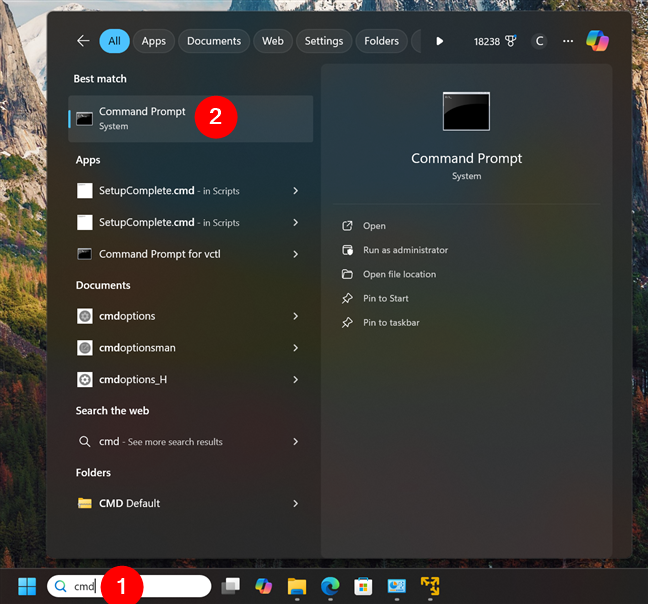Open File Explorer from the taskbar

point(297,586)
